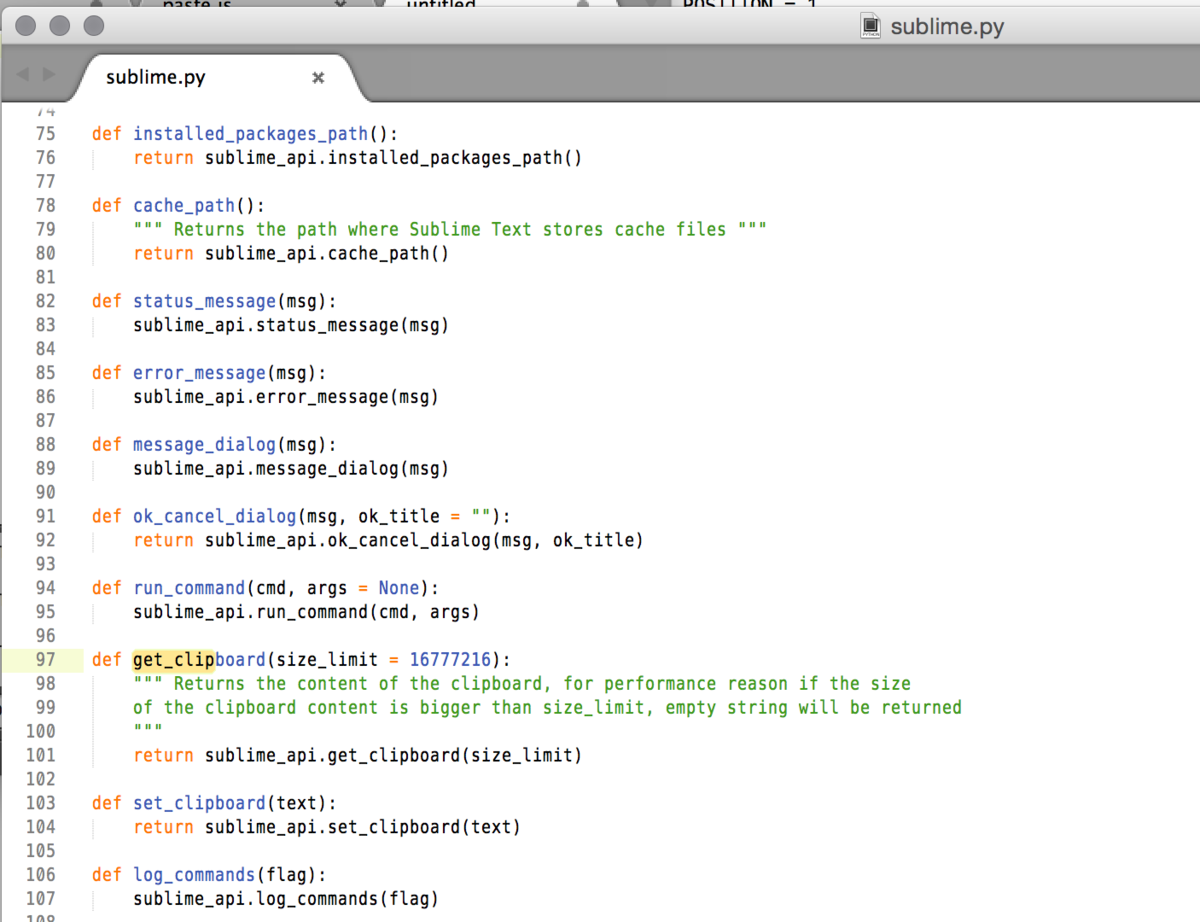Image resolution: width=1200 pixels, height=922 pixels.
Task: Click the ok_cancel_dialog function name on line 91
Action: click(x=215, y=517)
